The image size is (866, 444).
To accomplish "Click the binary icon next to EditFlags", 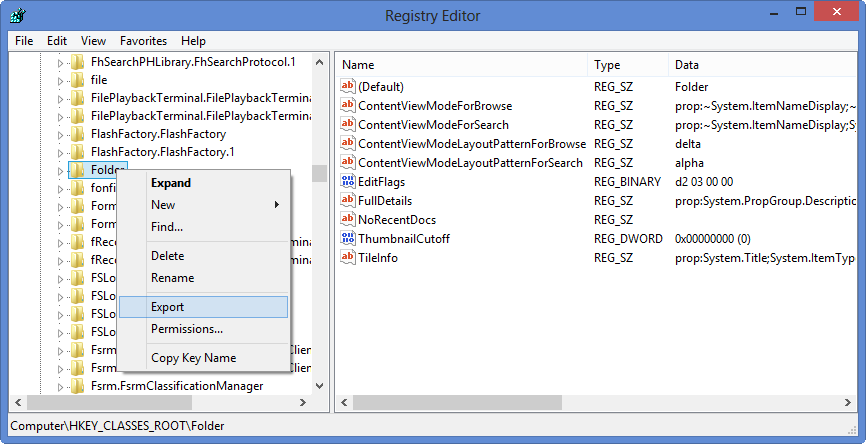I will coord(348,182).
